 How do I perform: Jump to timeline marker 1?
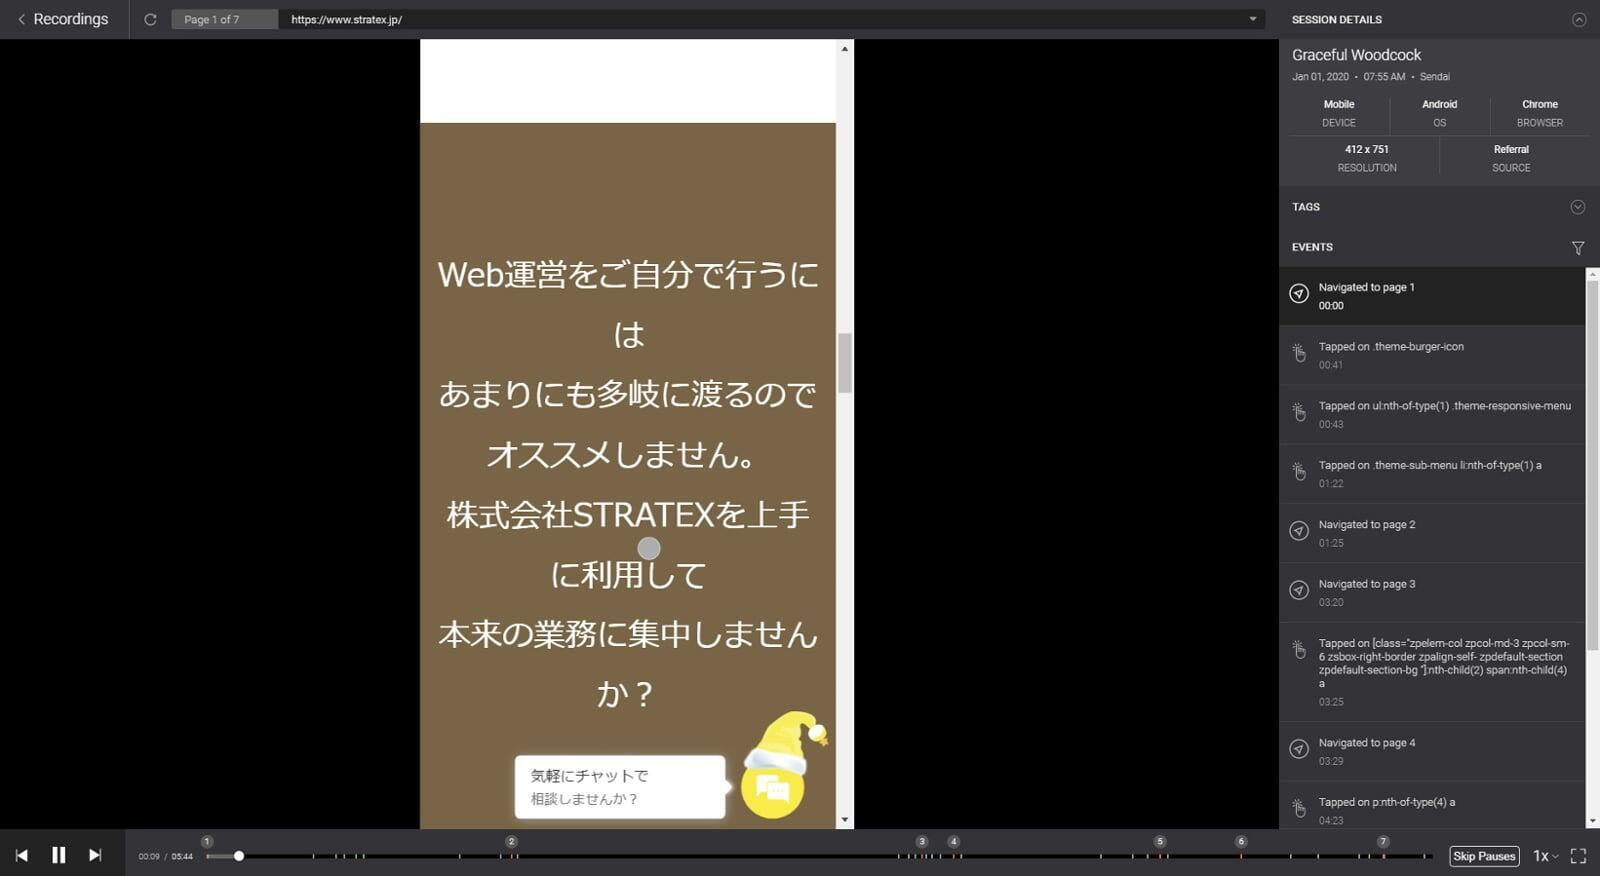tap(207, 842)
